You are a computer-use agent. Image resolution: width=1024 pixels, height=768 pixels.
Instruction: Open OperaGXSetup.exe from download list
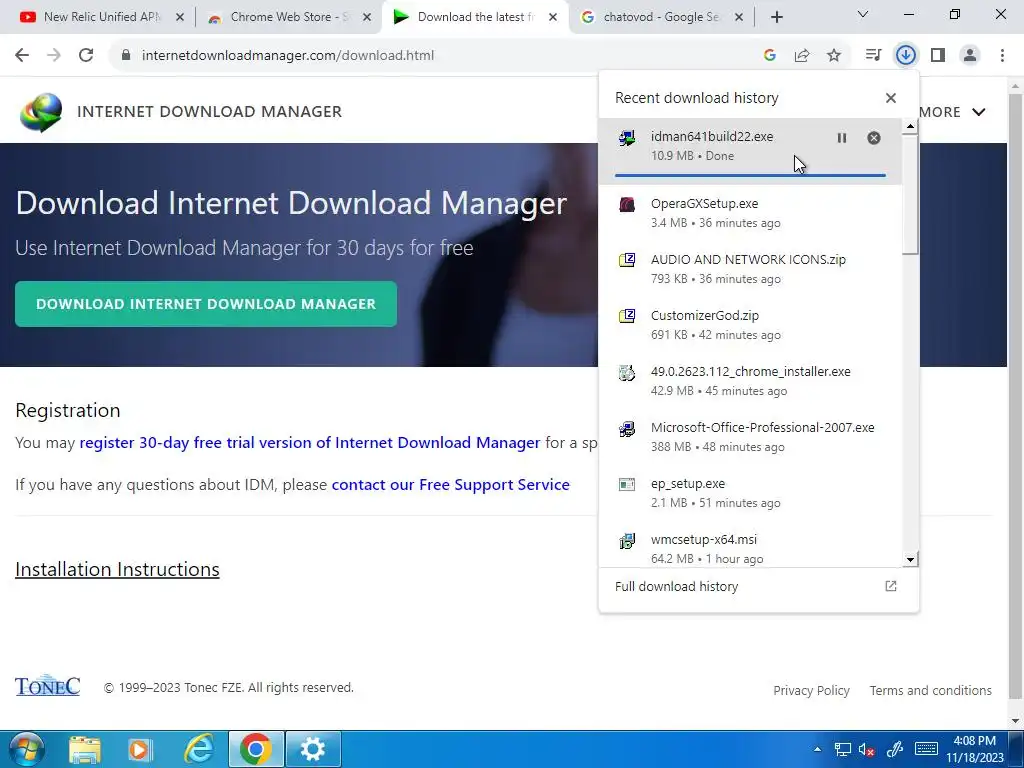tap(750, 213)
